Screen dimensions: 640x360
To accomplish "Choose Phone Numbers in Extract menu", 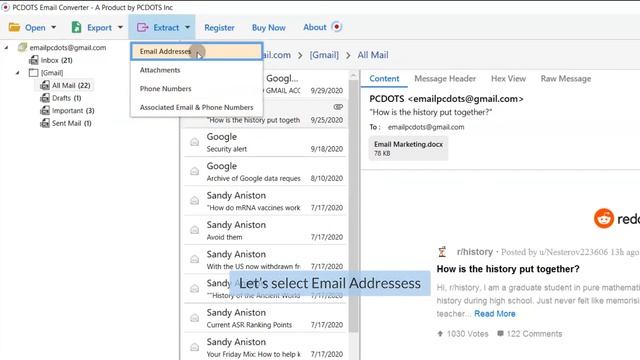I will (196, 89).
